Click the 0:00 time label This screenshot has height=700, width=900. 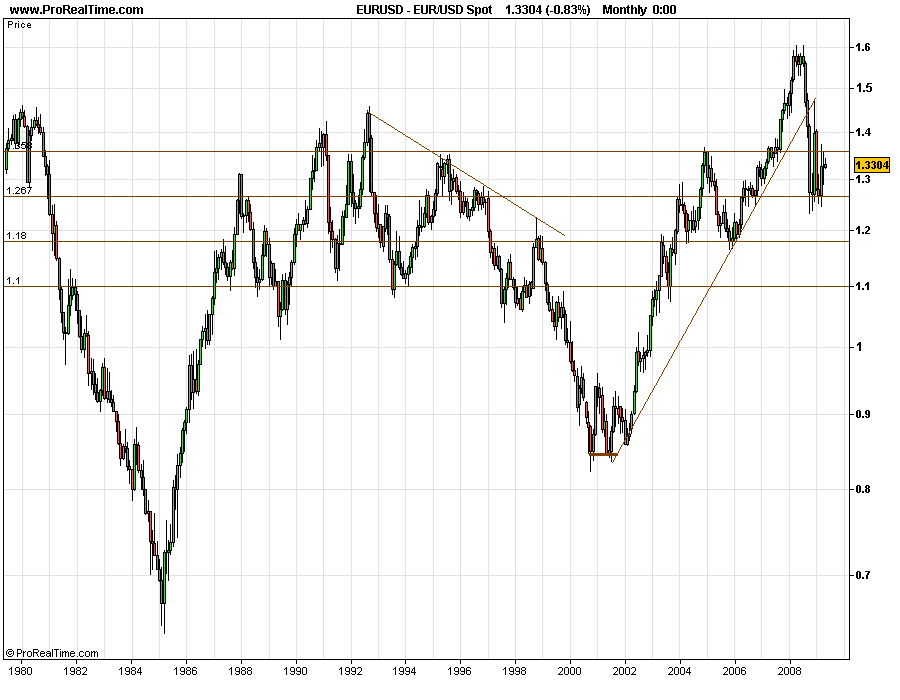pos(664,10)
